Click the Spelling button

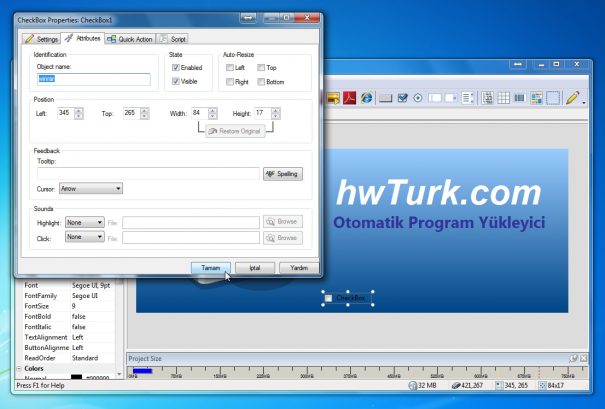[x=283, y=174]
